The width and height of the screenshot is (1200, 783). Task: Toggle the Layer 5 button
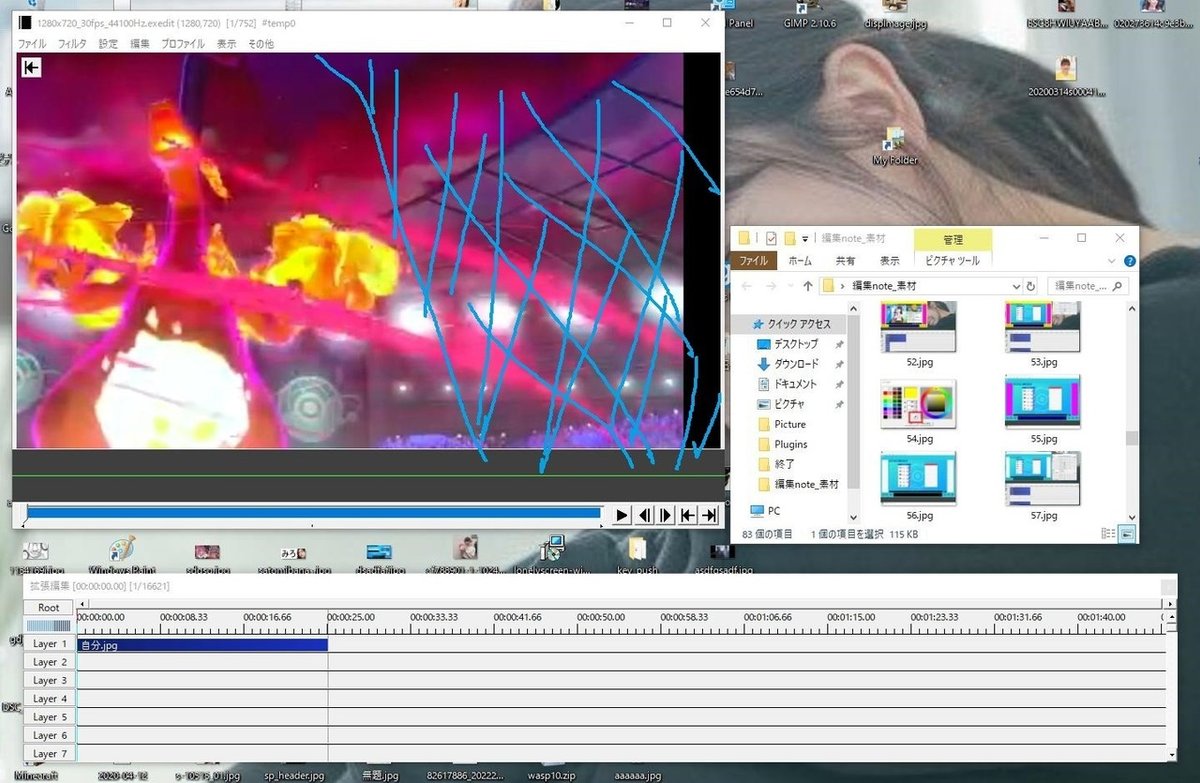49,717
